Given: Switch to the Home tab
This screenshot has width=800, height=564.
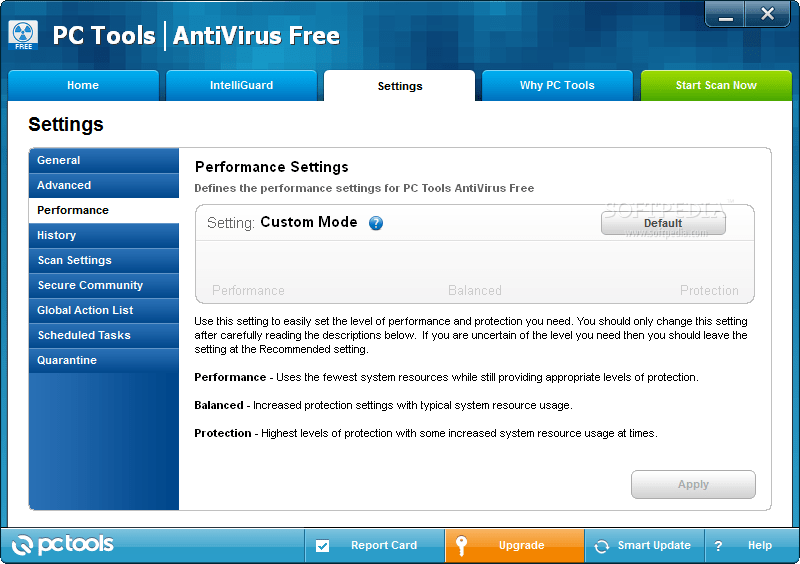Looking at the screenshot, I should [83, 85].
